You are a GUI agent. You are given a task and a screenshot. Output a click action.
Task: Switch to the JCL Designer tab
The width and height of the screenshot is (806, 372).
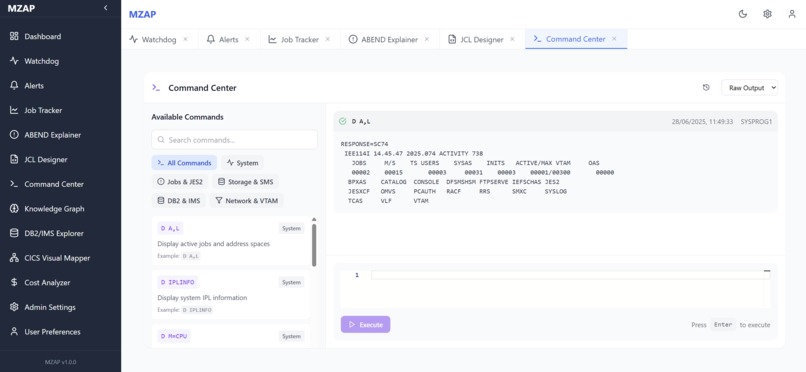482,40
